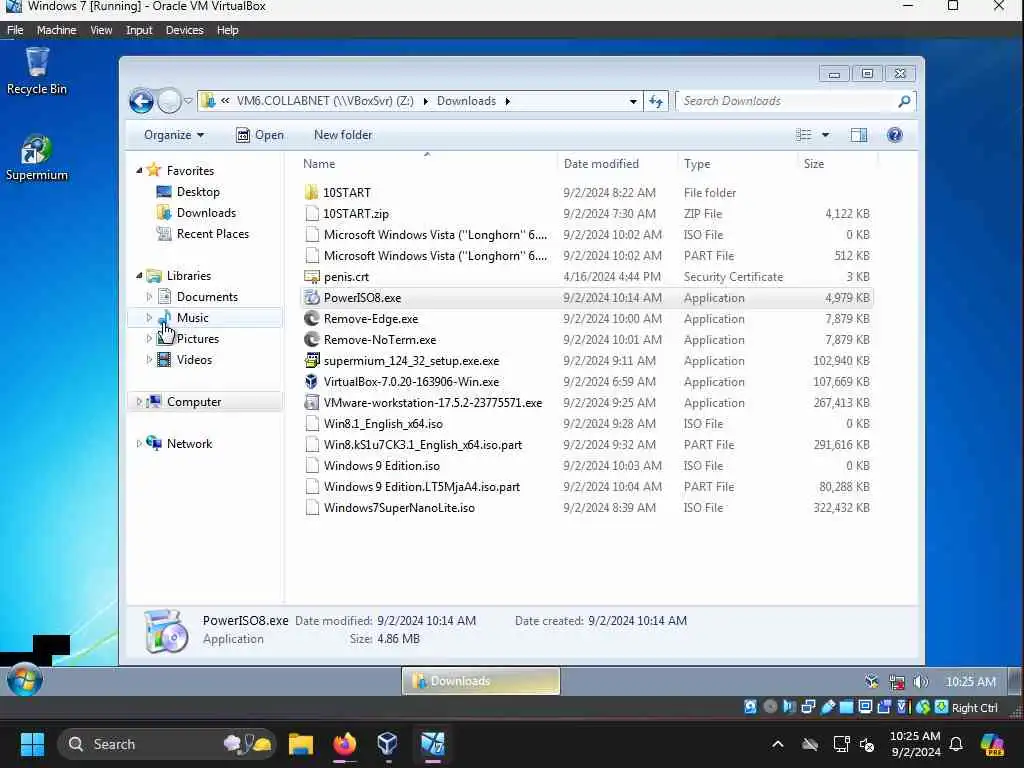Click the Downloads breadcrumb in address bar
The image size is (1024, 768).
click(466, 101)
